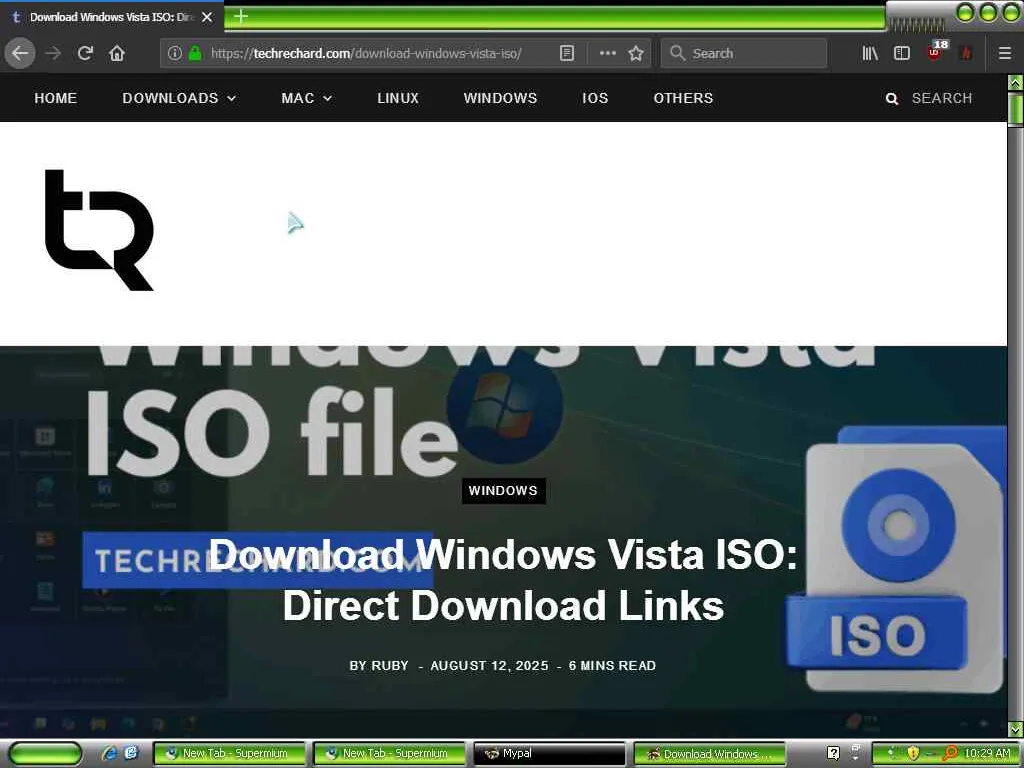Open the WINDOWS nav menu item
The image size is (1024, 768).
click(x=500, y=98)
